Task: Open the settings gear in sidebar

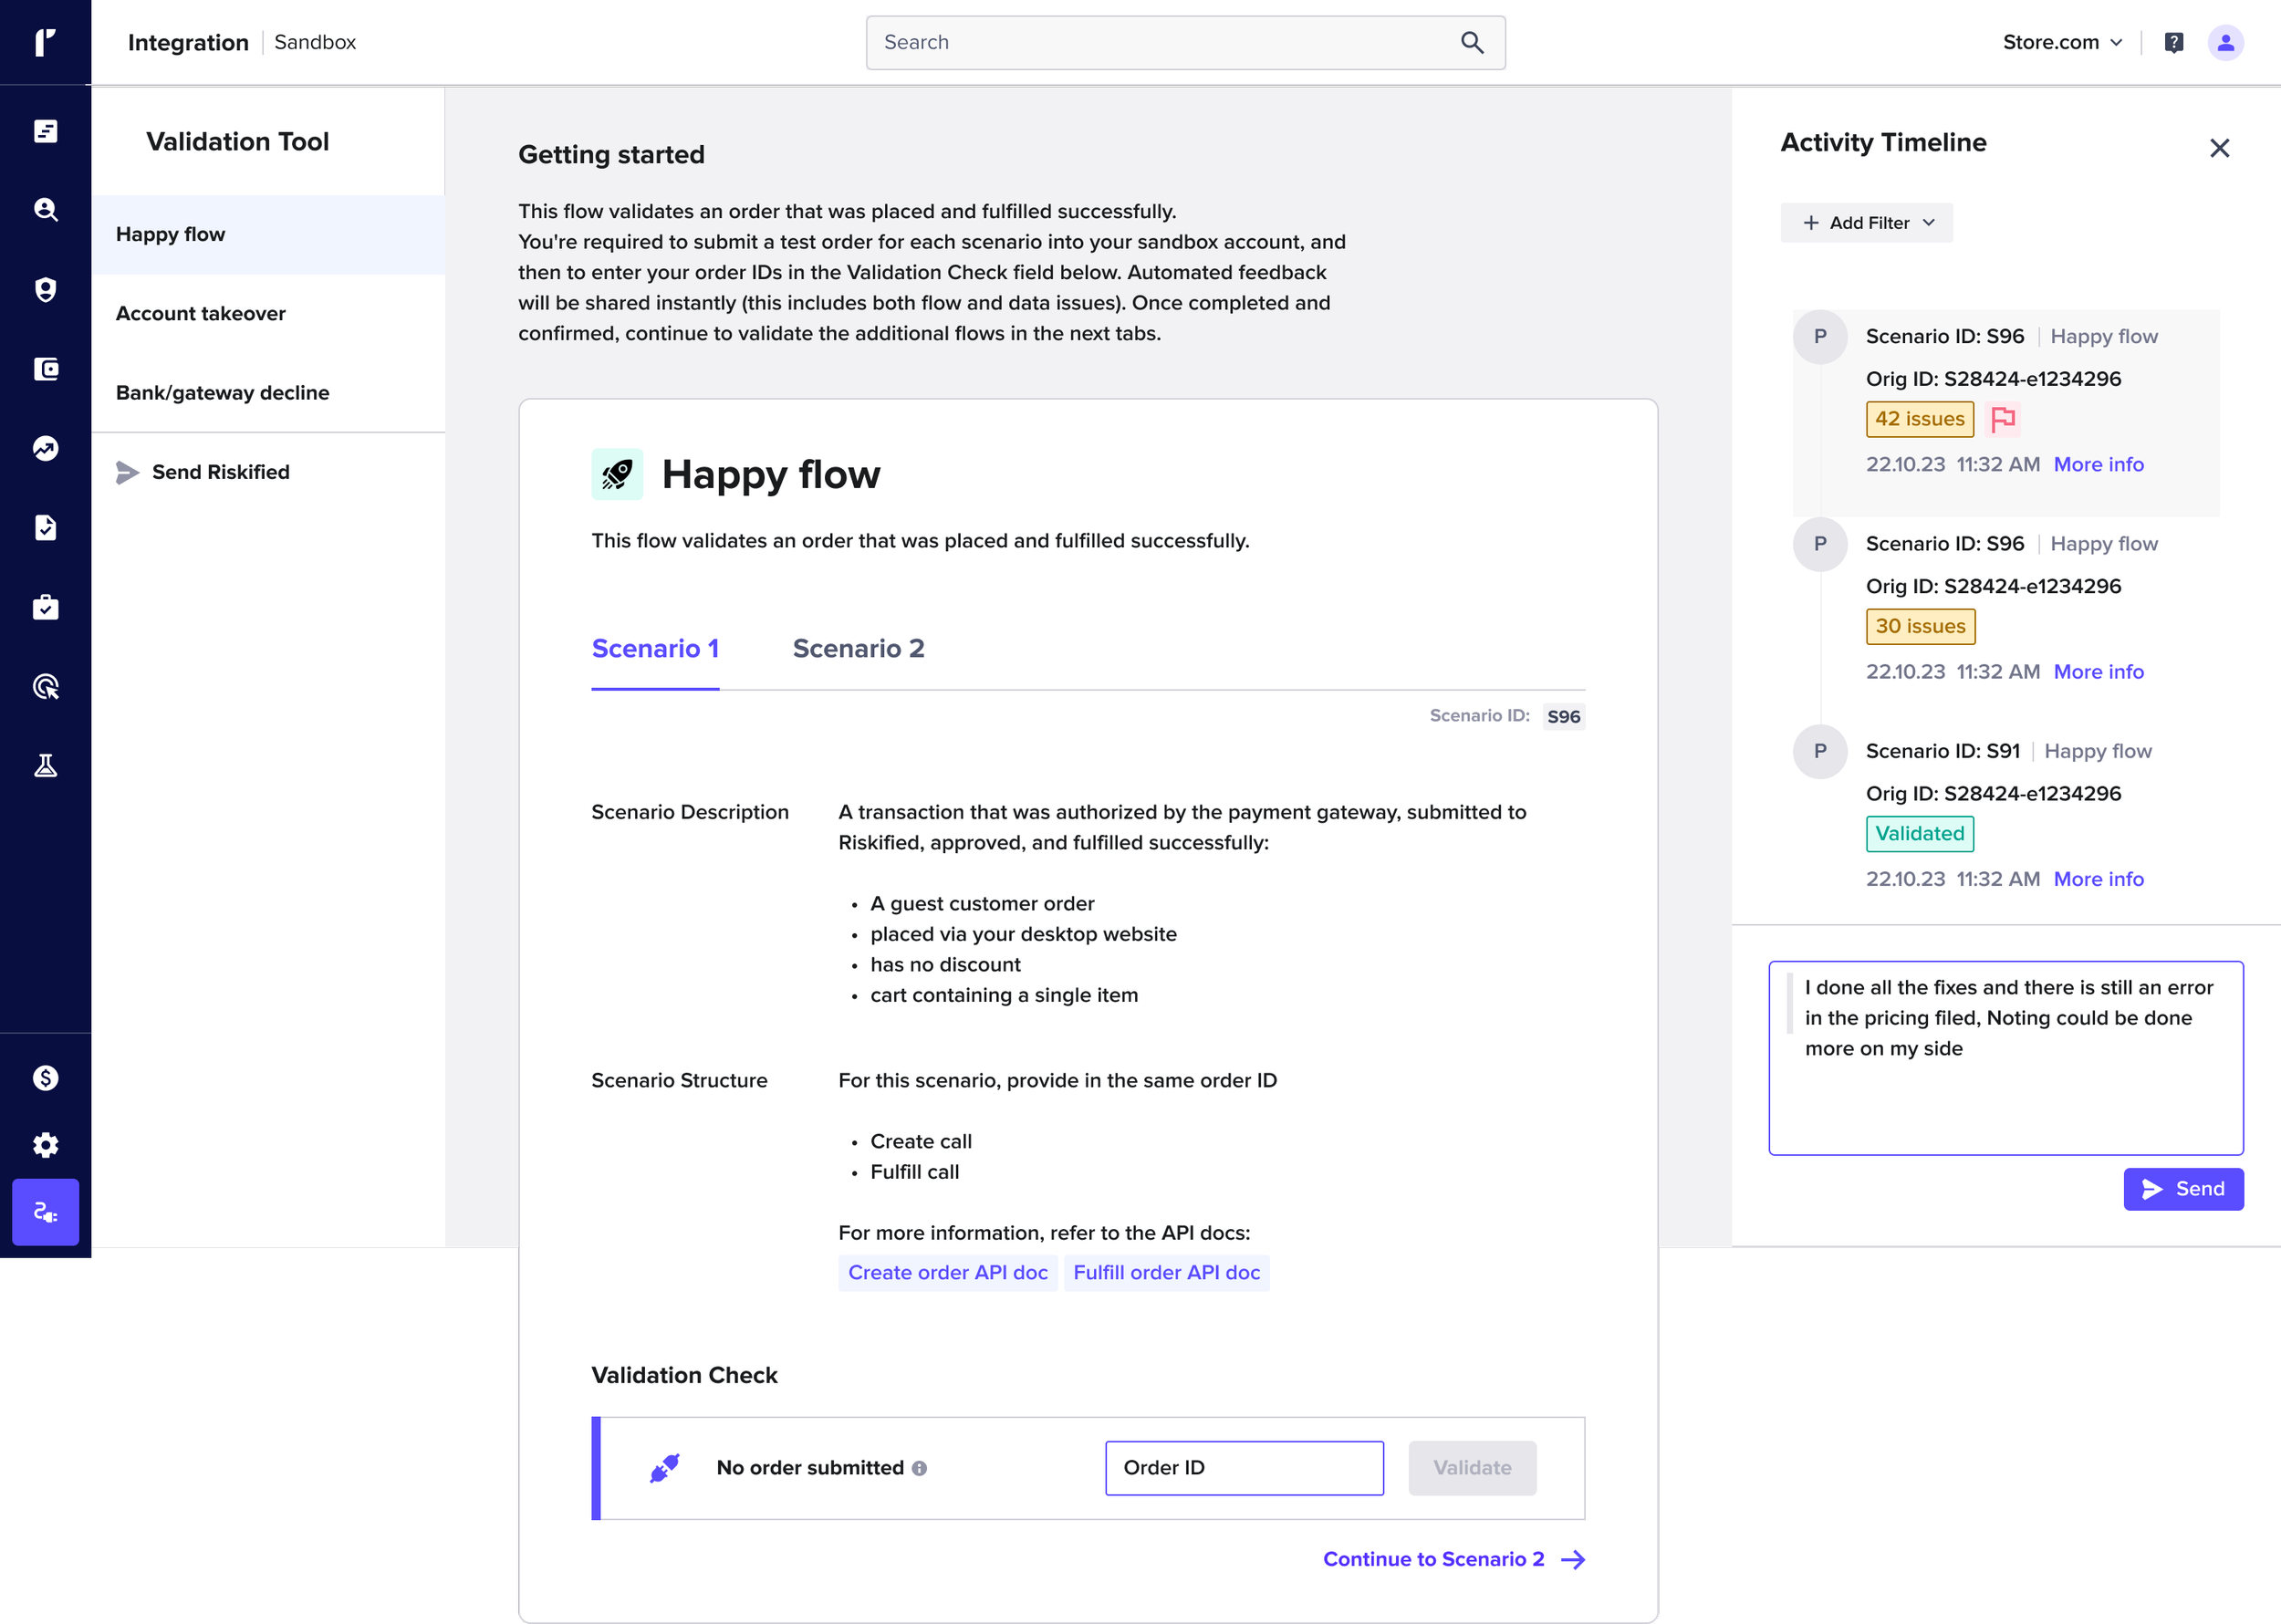Action: click(x=45, y=1145)
